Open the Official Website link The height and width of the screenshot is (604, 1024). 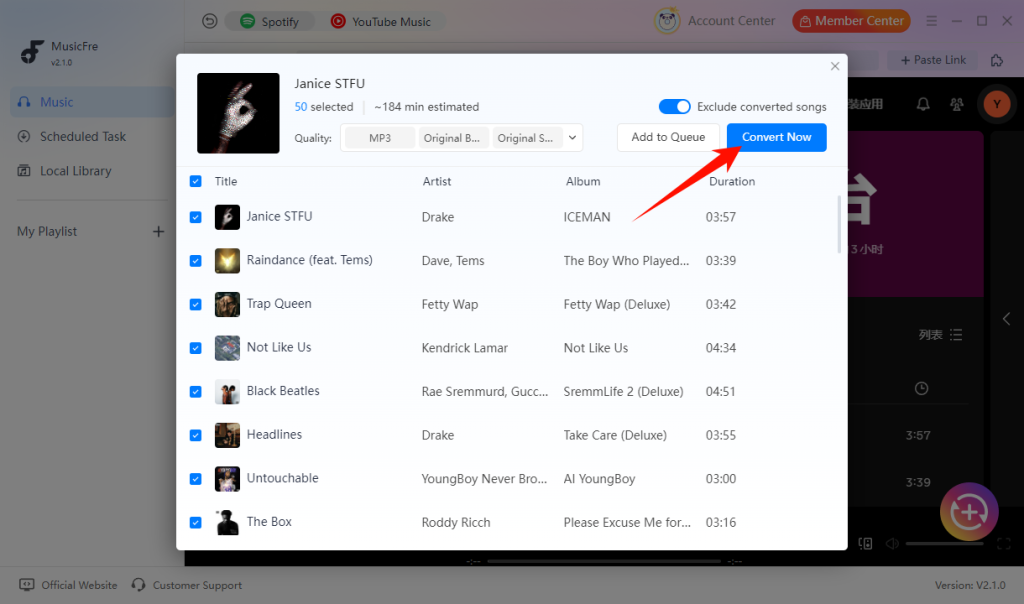[x=69, y=585]
